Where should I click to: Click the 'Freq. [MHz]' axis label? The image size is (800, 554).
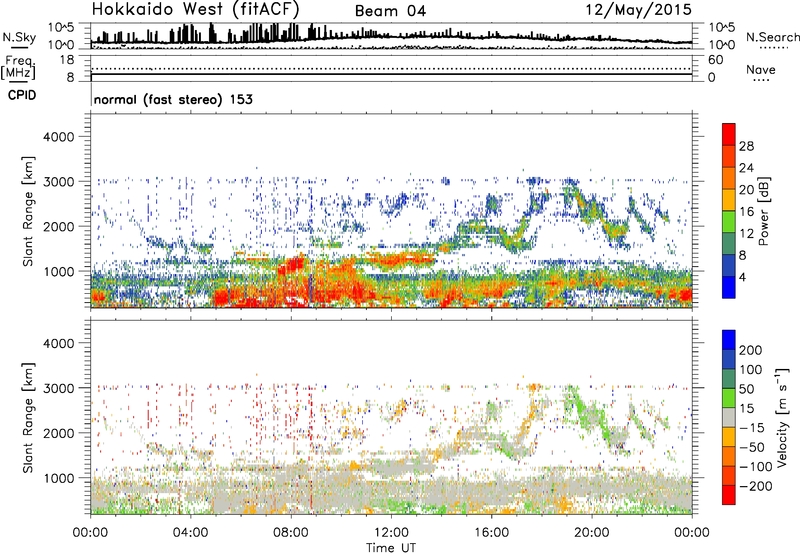pyautogui.click(x=20, y=67)
